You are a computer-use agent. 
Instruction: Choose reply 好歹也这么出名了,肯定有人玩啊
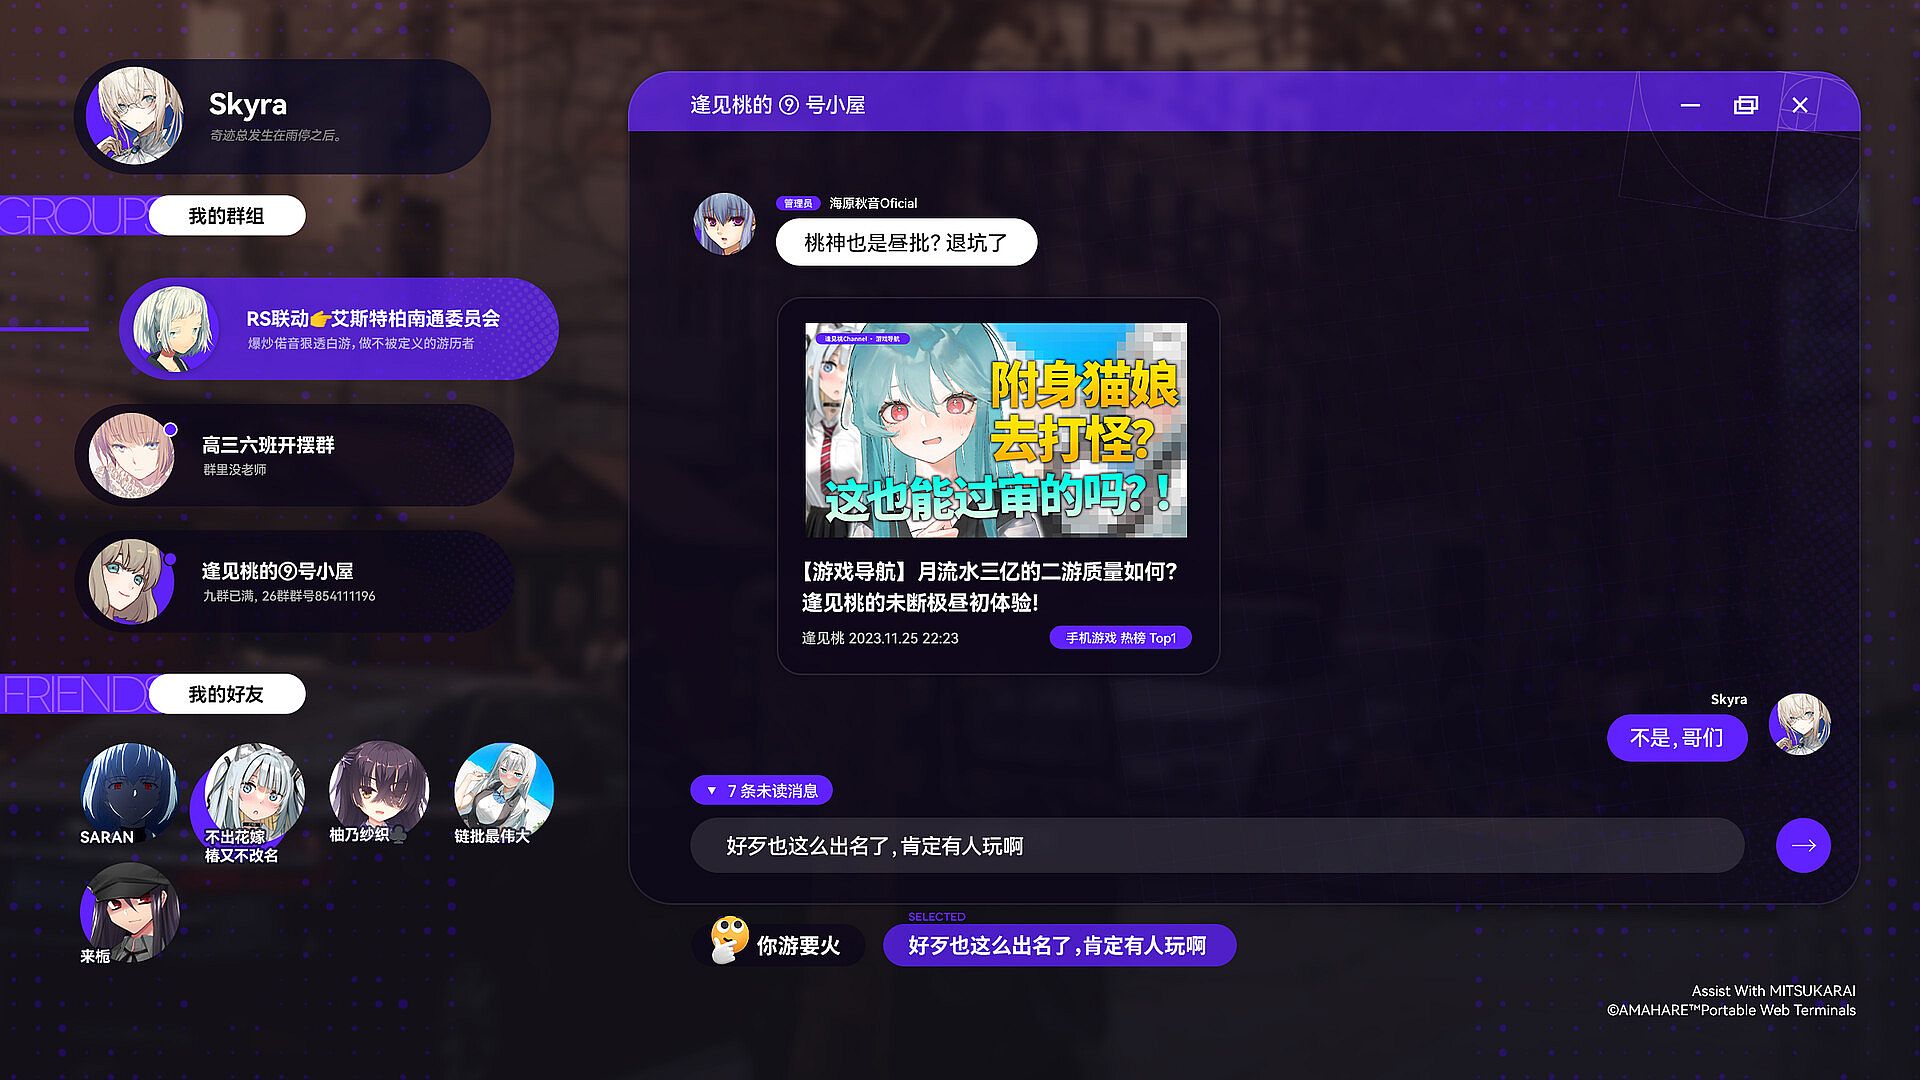(x=1058, y=946)
